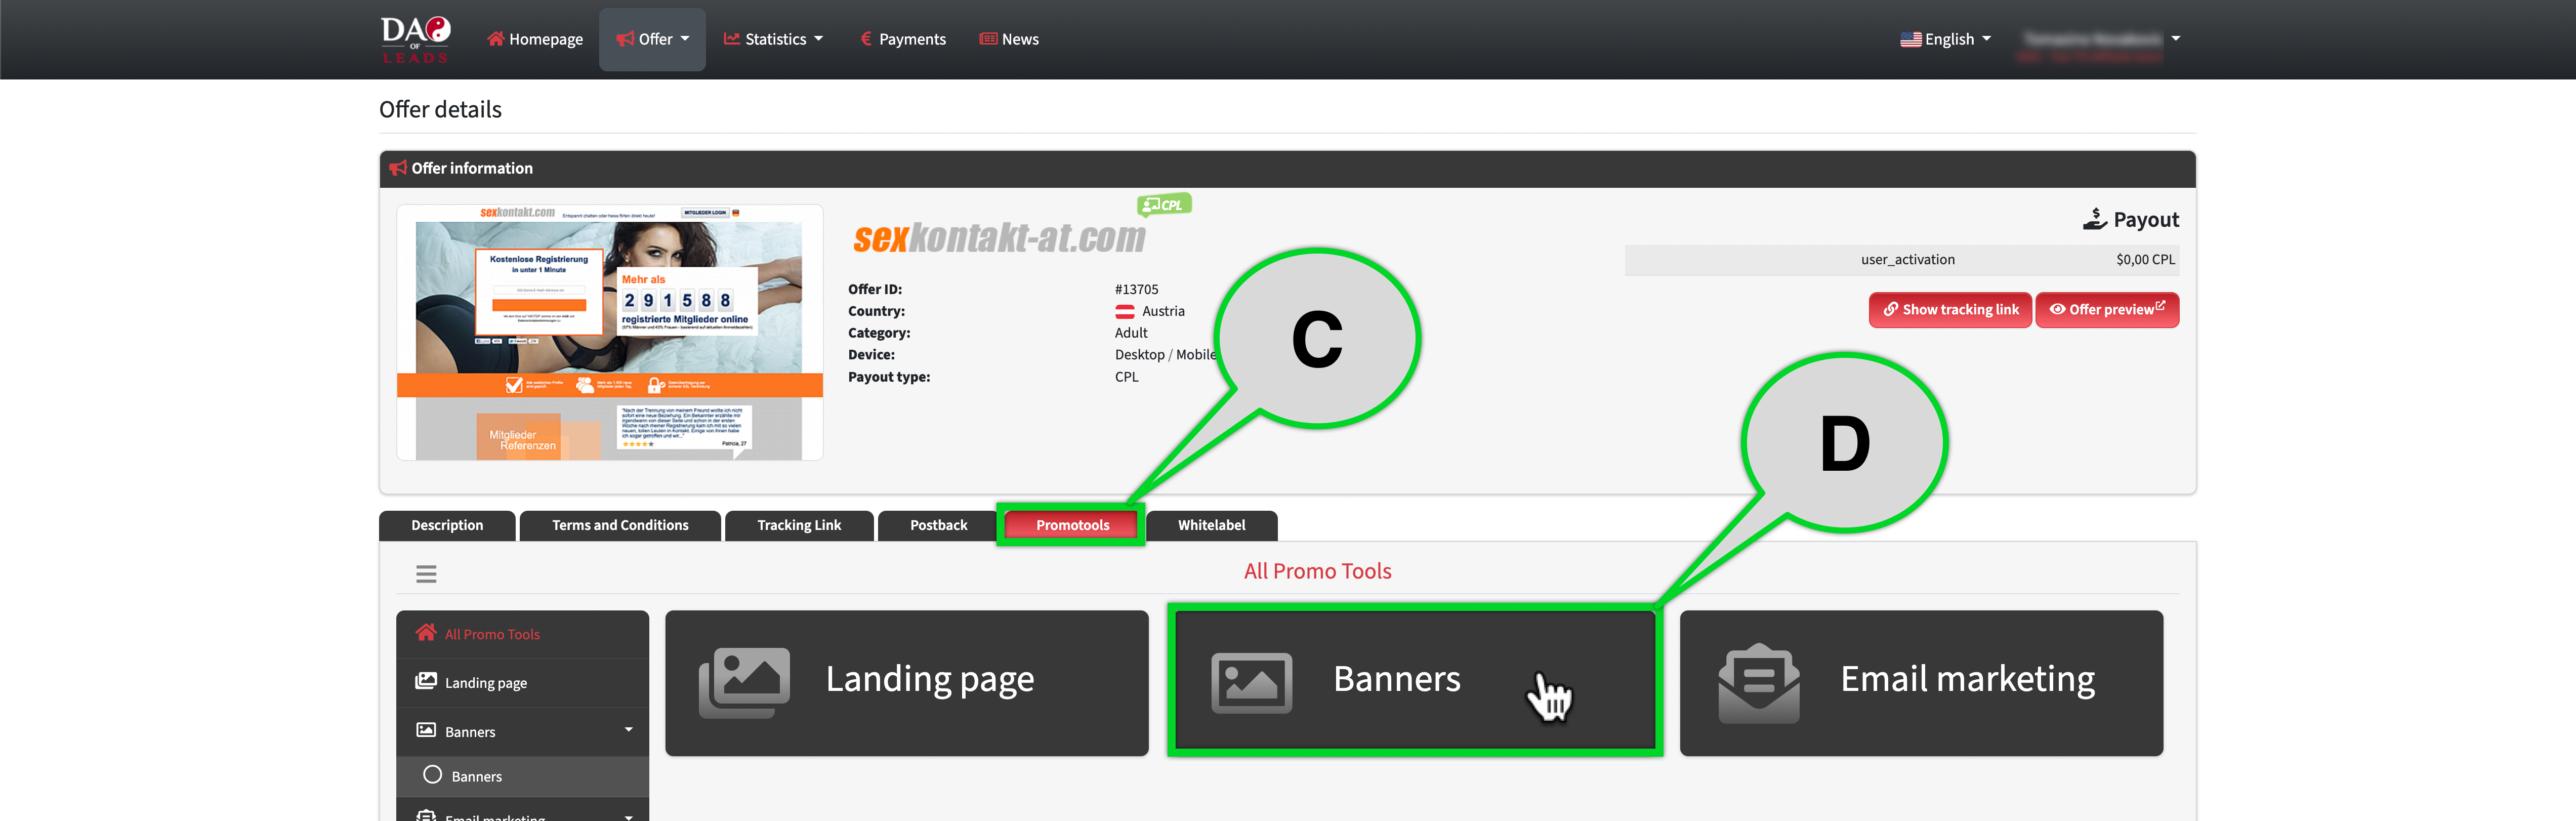The width and height of the screenshot is (2576, 821).
Task: Switch to the Promotools tab
Action: 1072,525
